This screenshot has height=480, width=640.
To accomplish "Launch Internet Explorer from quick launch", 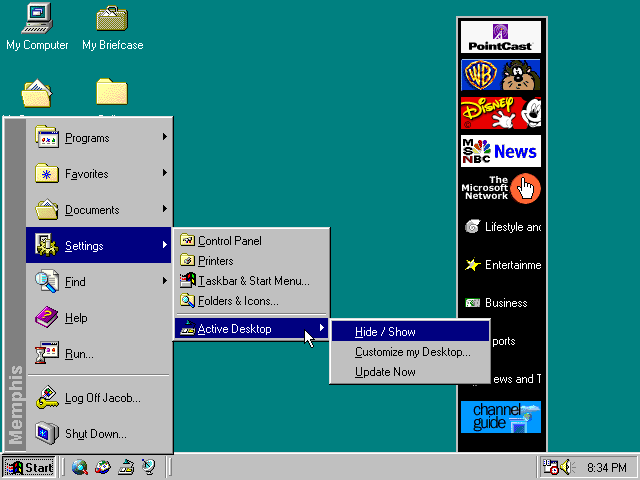I will (x=80, y=467).
